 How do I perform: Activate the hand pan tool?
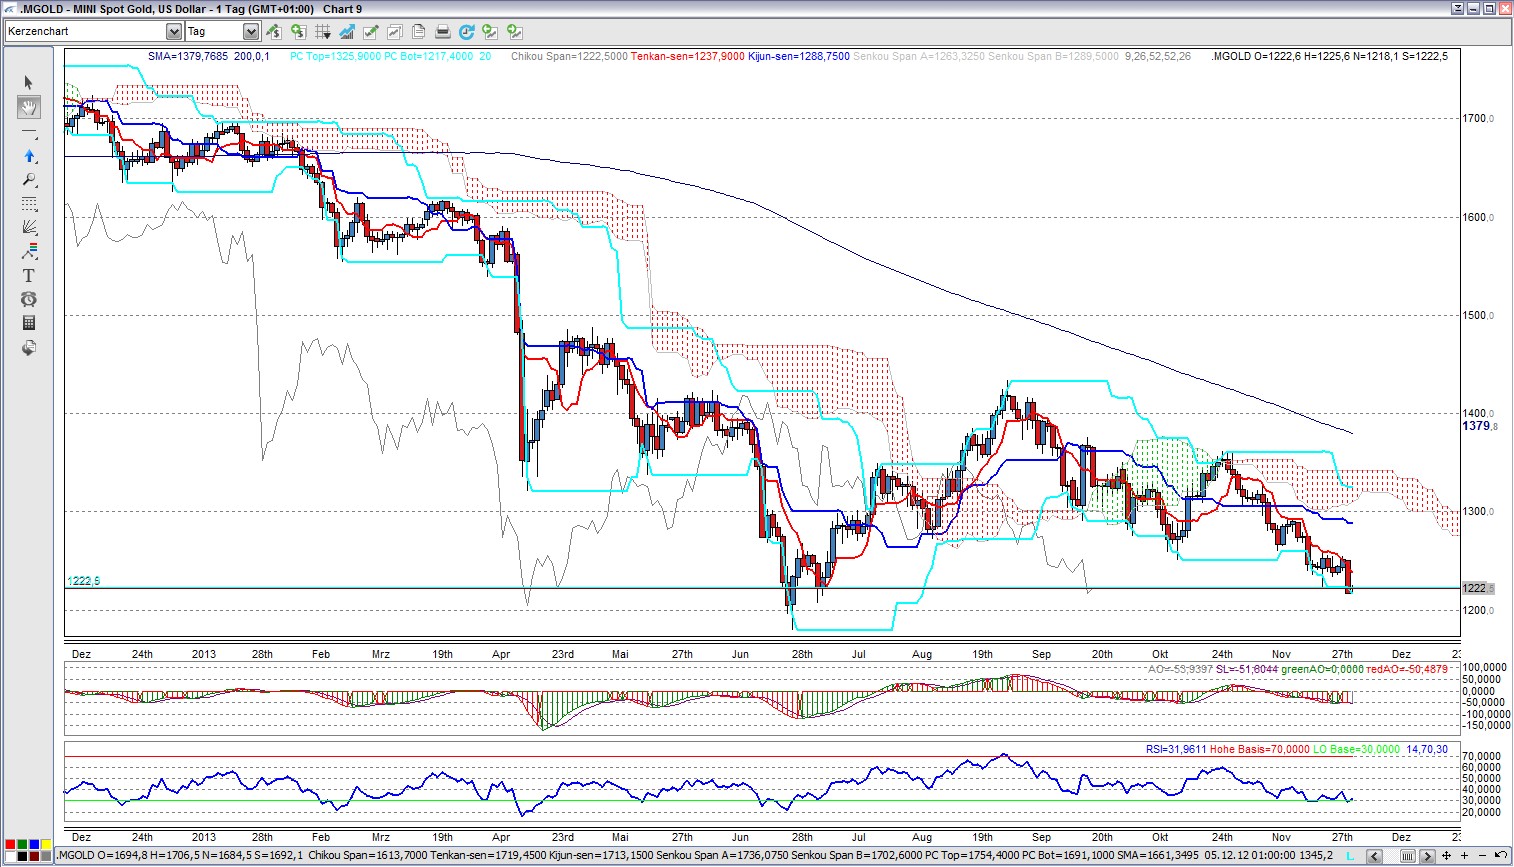click(x=28, y=108)
